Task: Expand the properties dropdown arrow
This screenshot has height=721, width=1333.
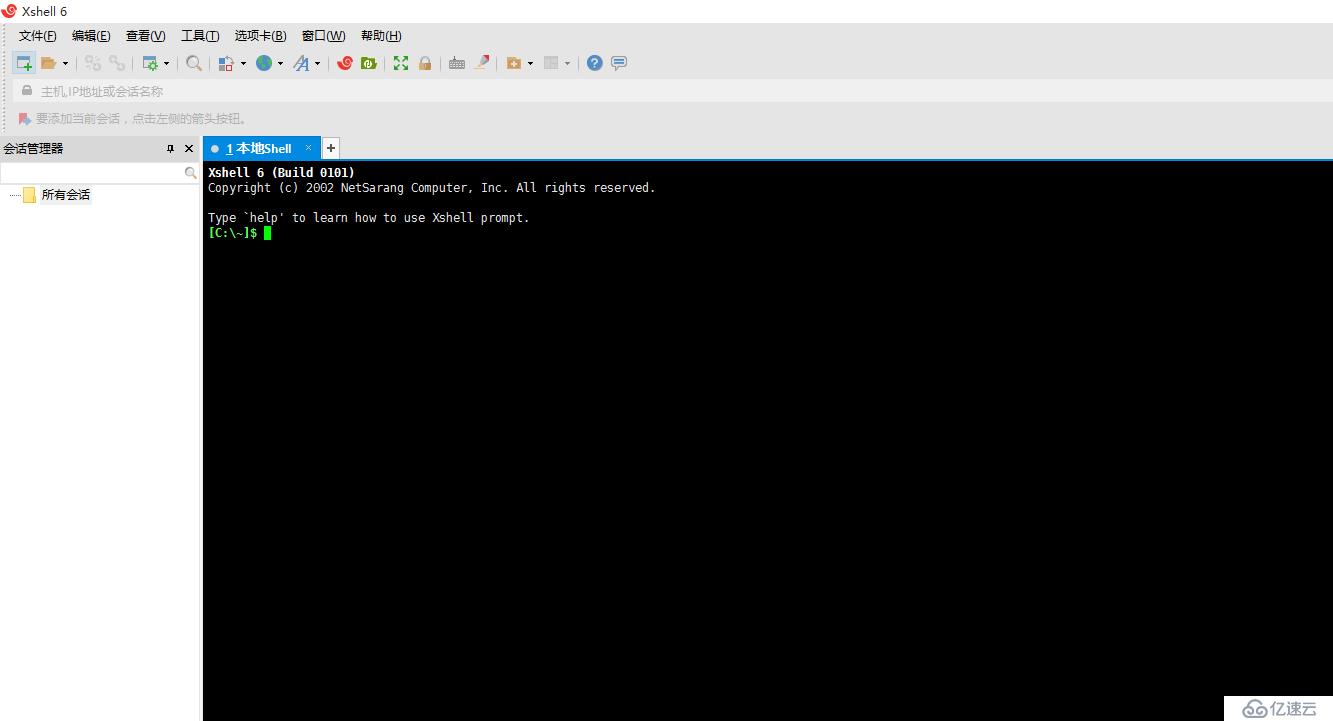Action: pyautogui.click(x=167, y=63)
